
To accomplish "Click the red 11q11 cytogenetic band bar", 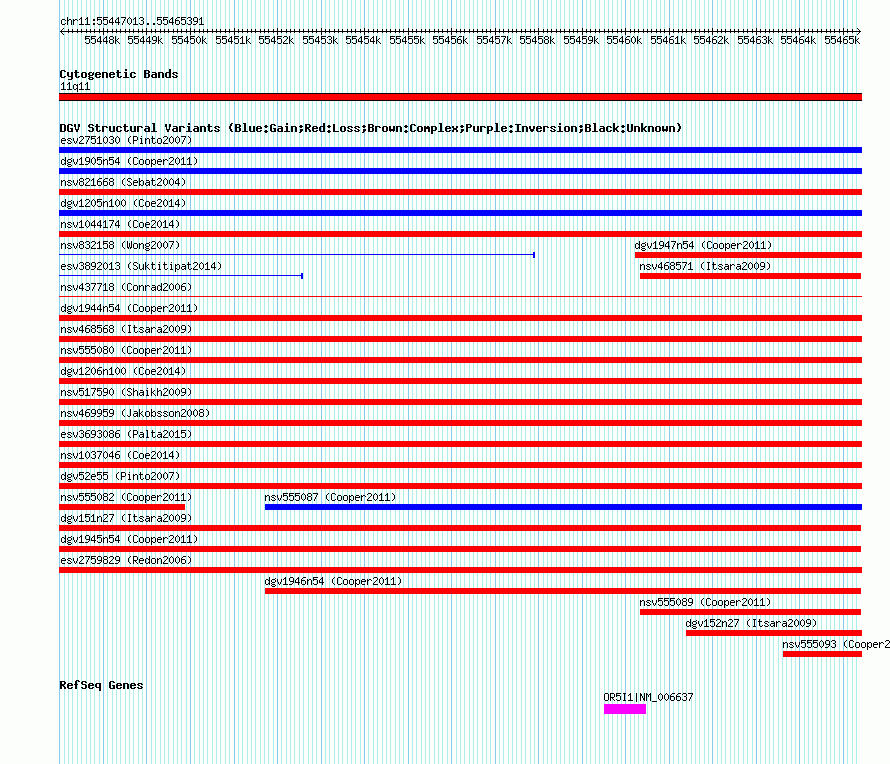I will [460, 97].
